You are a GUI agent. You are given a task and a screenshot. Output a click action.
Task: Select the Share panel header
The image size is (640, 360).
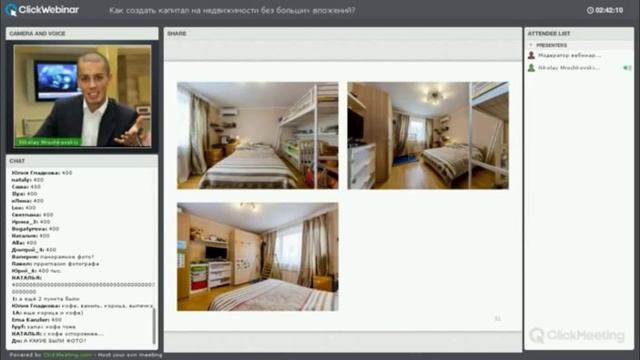click(343, 33)
